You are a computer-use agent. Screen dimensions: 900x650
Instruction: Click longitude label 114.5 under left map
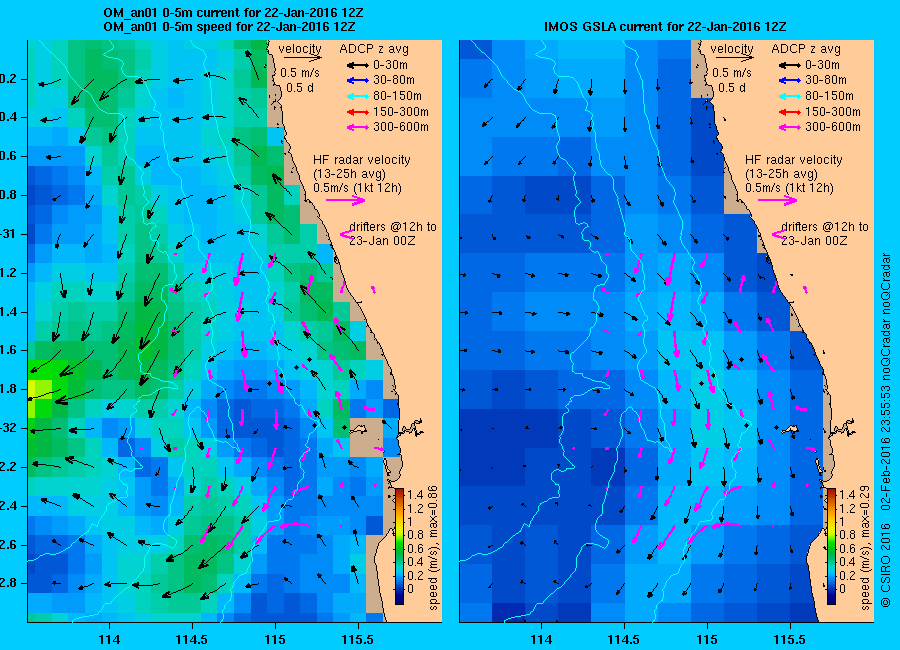pos(192,640)
